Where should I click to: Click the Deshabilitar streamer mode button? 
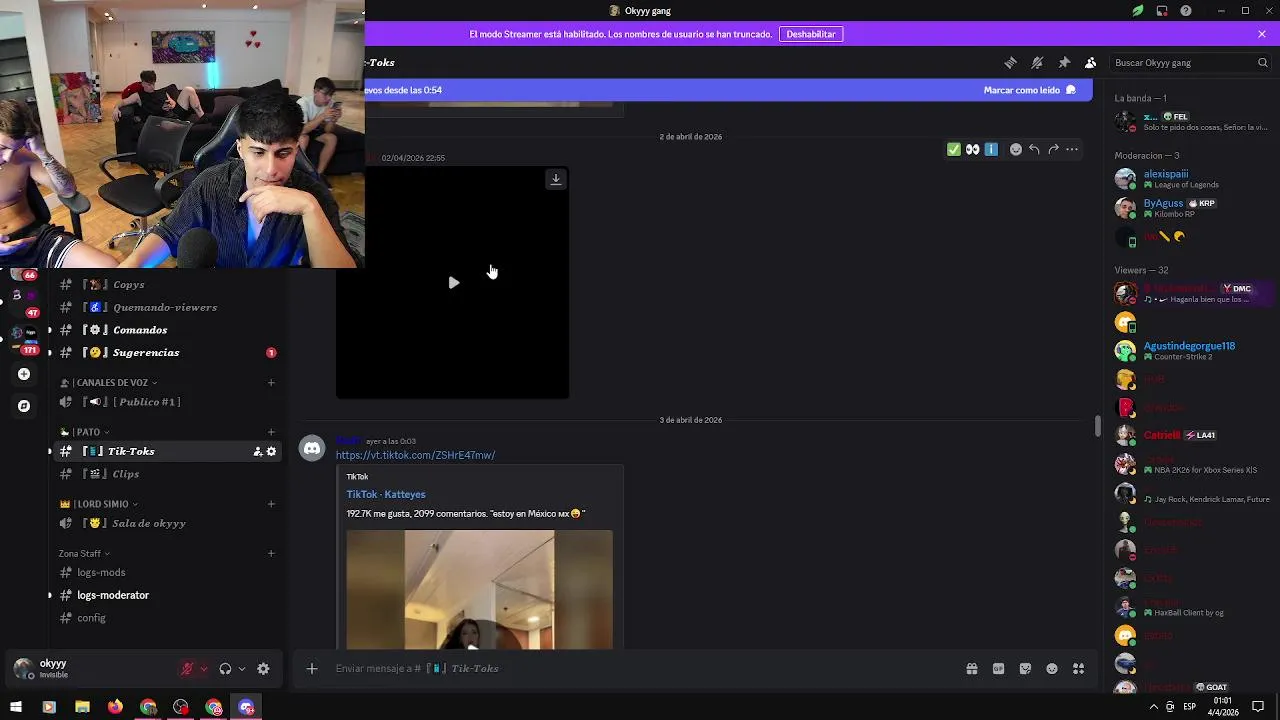pyautogui.click(x=811, y=34)
